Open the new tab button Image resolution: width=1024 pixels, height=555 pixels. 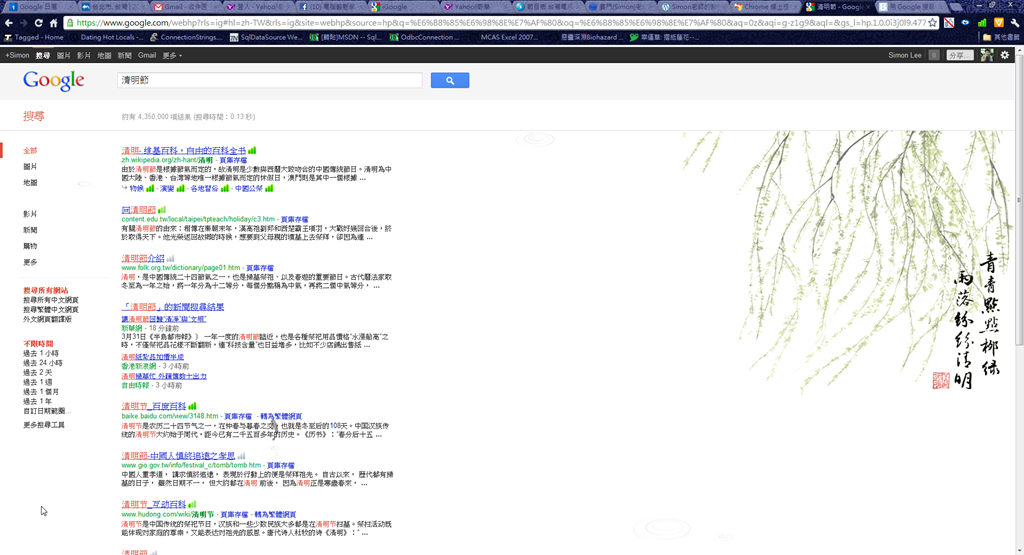click(x=957, y=7)
